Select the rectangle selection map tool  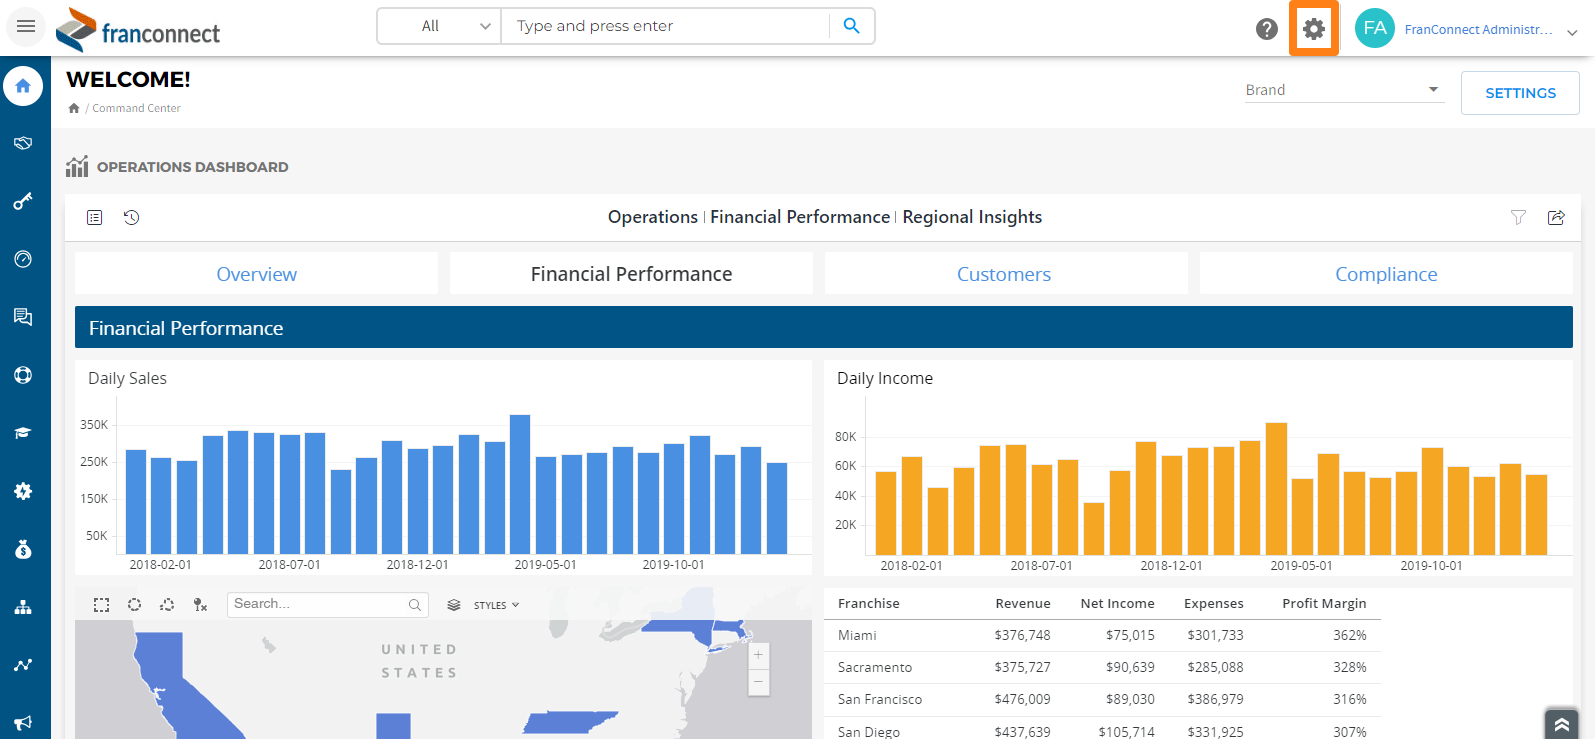tap(102, 605)
